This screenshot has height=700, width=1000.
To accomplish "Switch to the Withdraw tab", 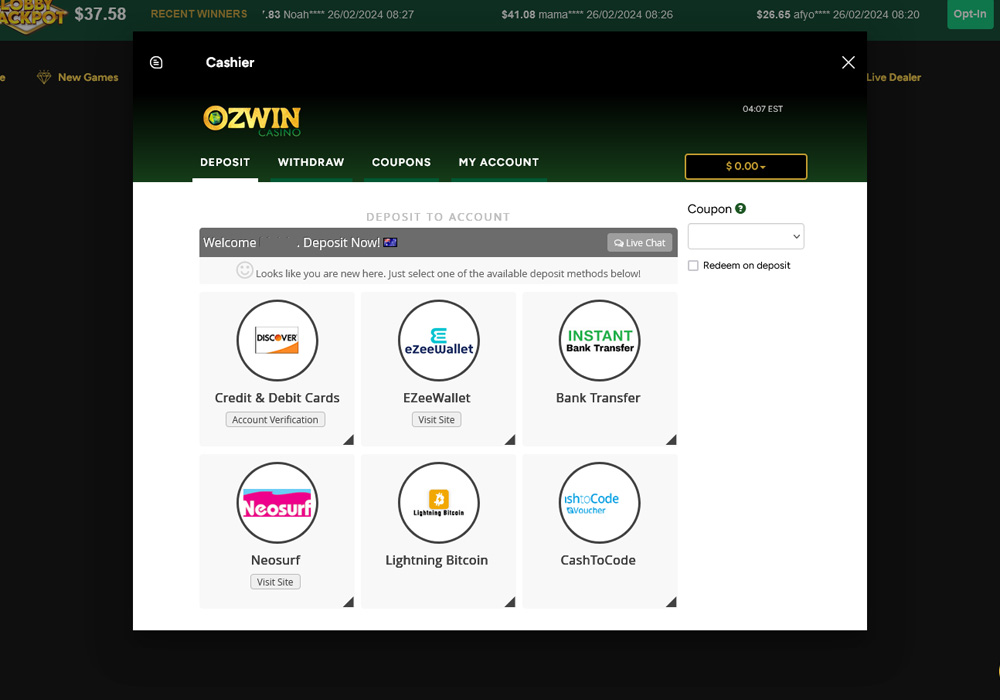I will (x=311, y=163).
